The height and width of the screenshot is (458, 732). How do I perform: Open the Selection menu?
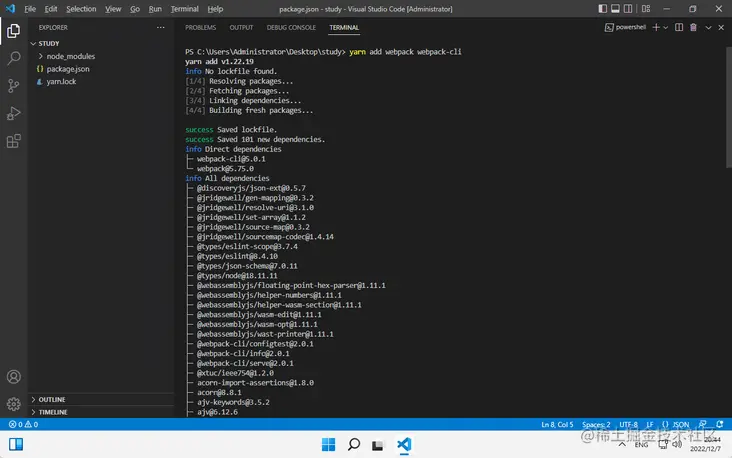click(x=81, y=9)
